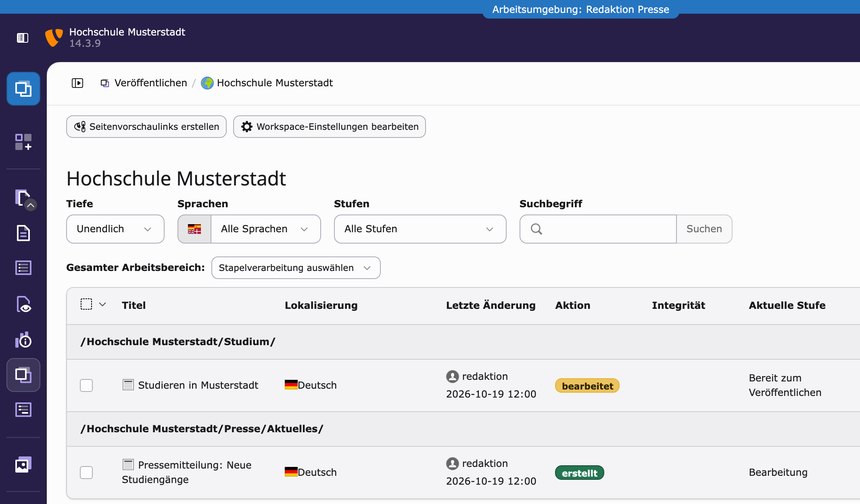860x504 pixels.
Task: Click Arbeitsumgebung: Redaktion Presse banner
Action: tap(581, 9)
